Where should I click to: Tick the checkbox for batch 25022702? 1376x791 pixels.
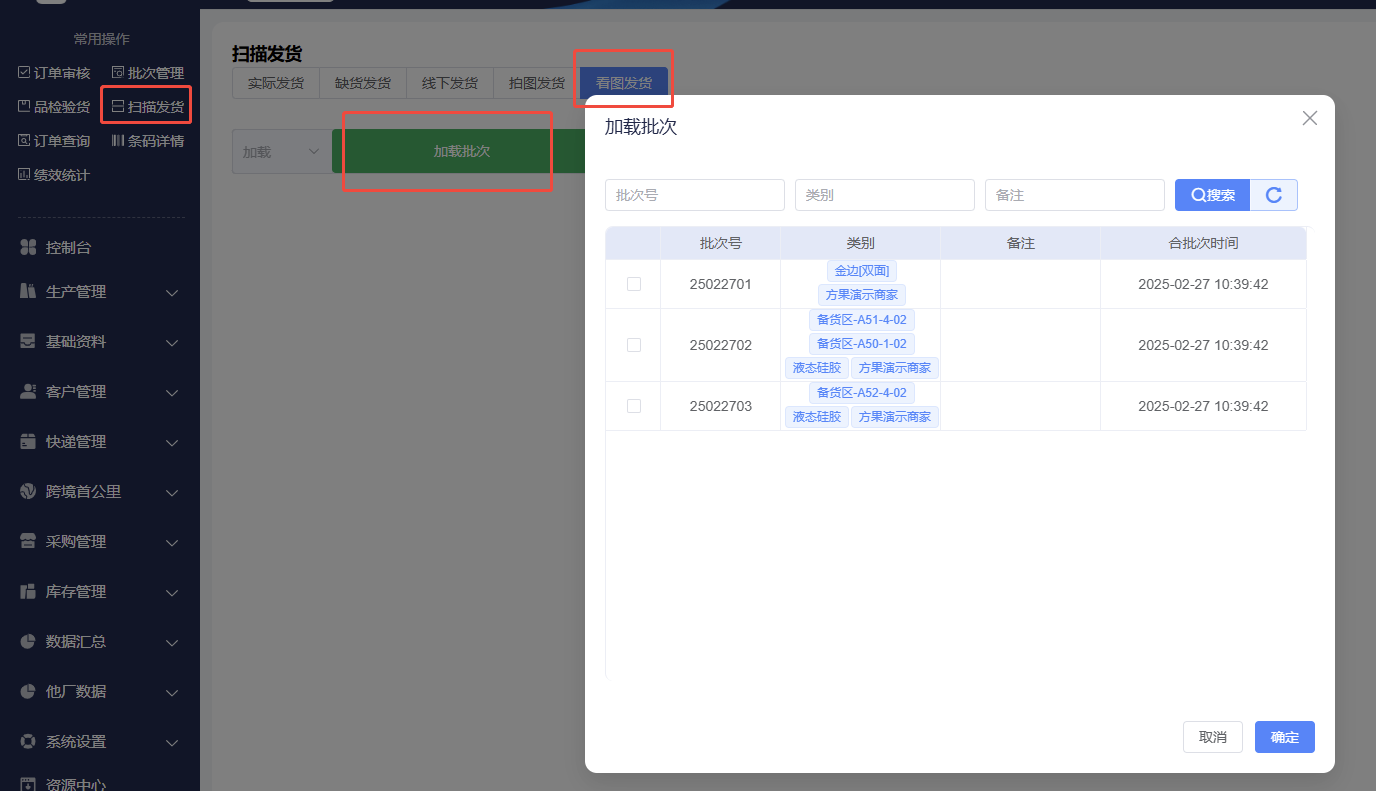tap(633, 345)
